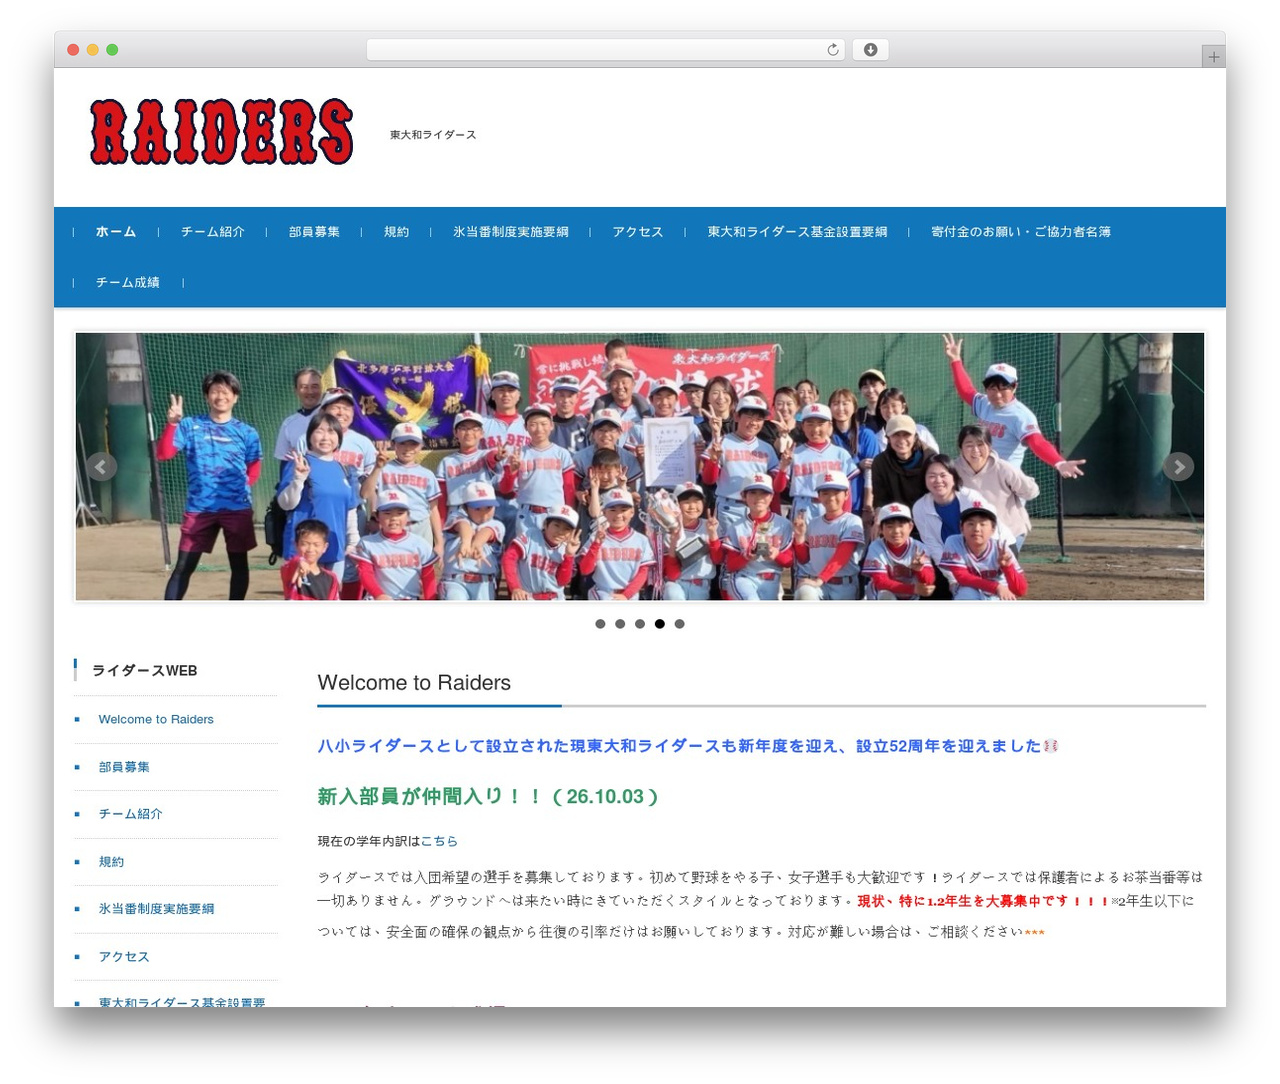Open 規約 in the blue nav bar

pyautogui.click(x=396, y=232)
